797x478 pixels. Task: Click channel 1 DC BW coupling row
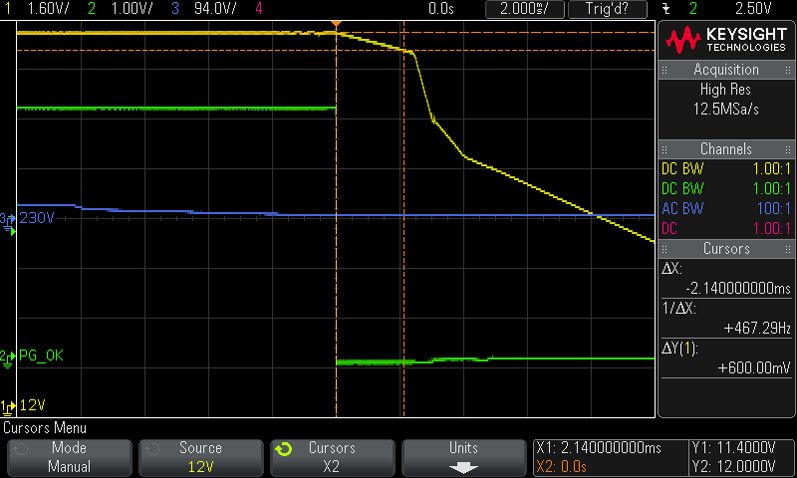tap(726, 169)
